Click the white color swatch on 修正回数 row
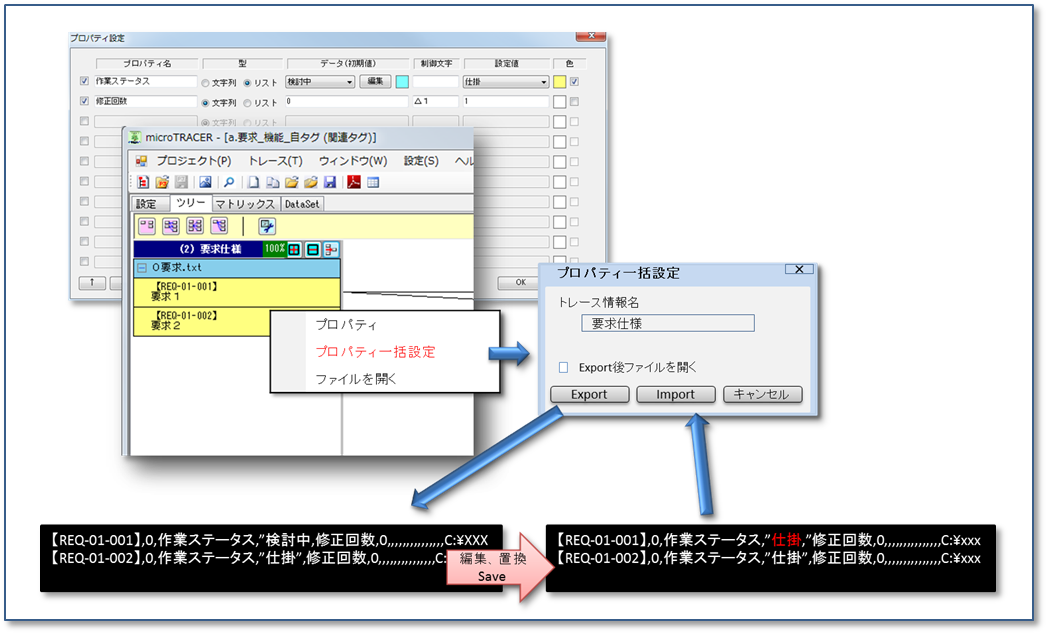Image resolution: width=1047 pixels, height=634 pixels. click(x=560, y=102)
